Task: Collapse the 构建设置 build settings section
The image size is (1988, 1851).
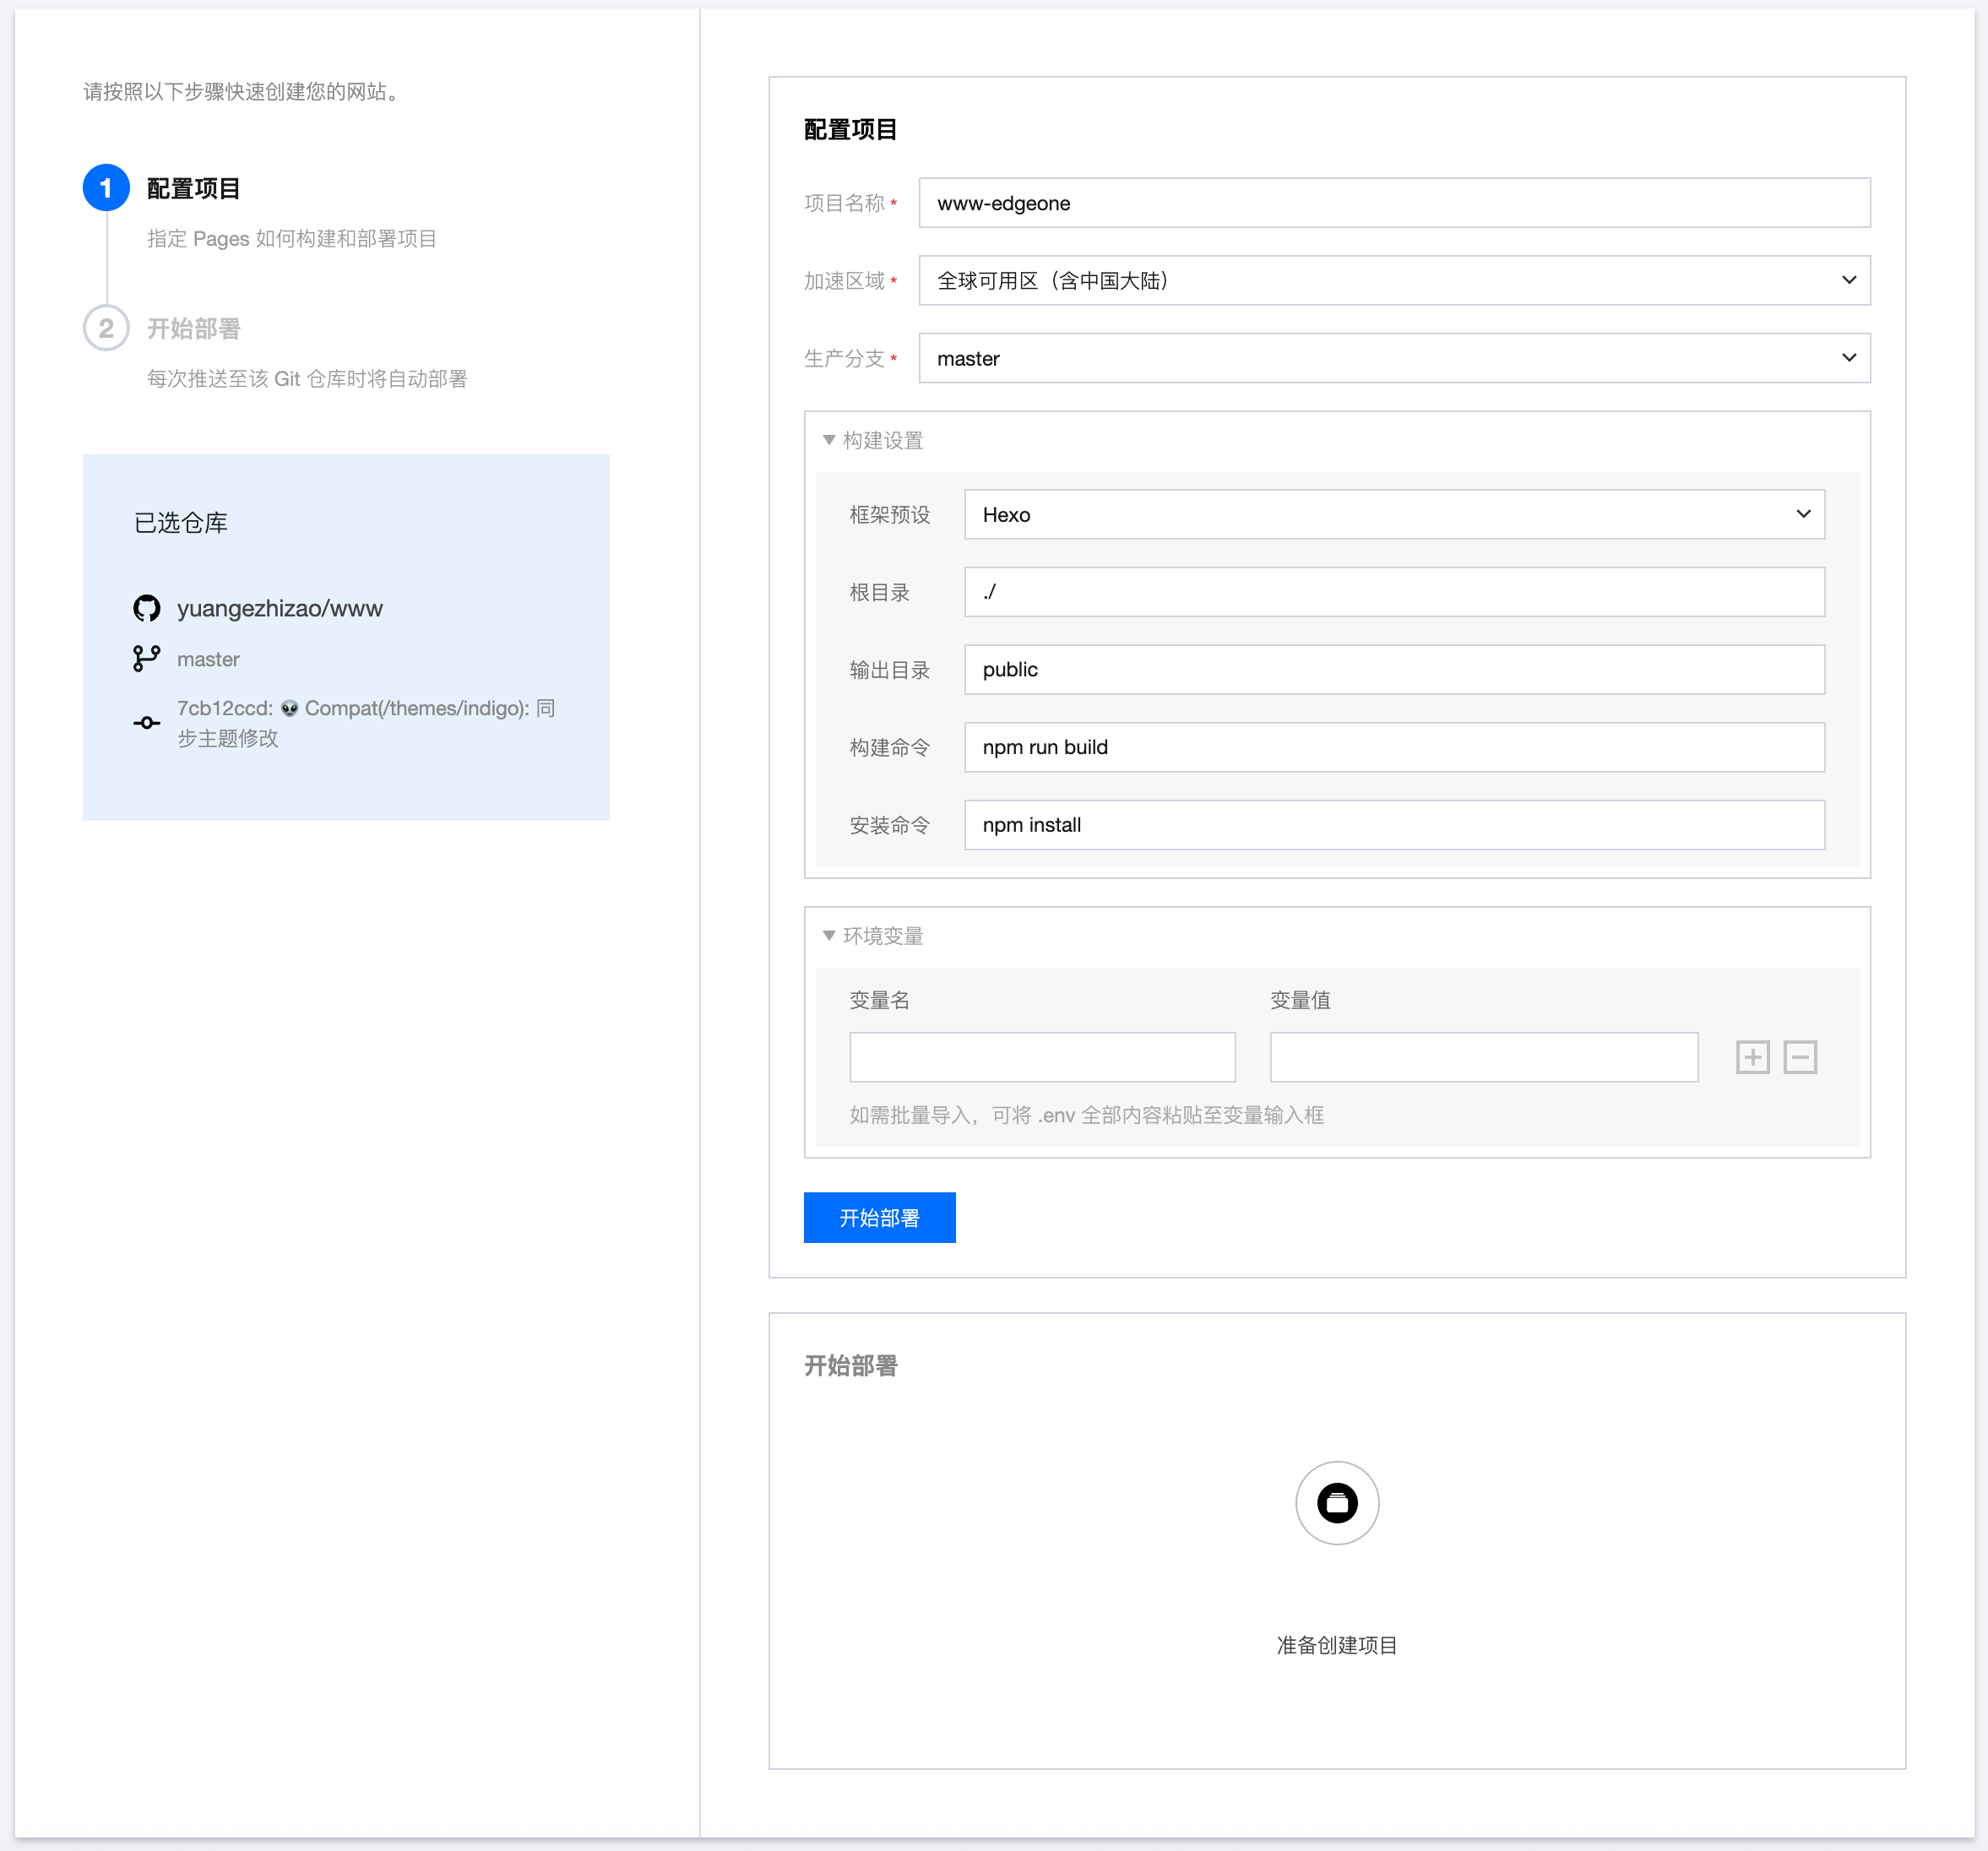Action: [829, 440]
